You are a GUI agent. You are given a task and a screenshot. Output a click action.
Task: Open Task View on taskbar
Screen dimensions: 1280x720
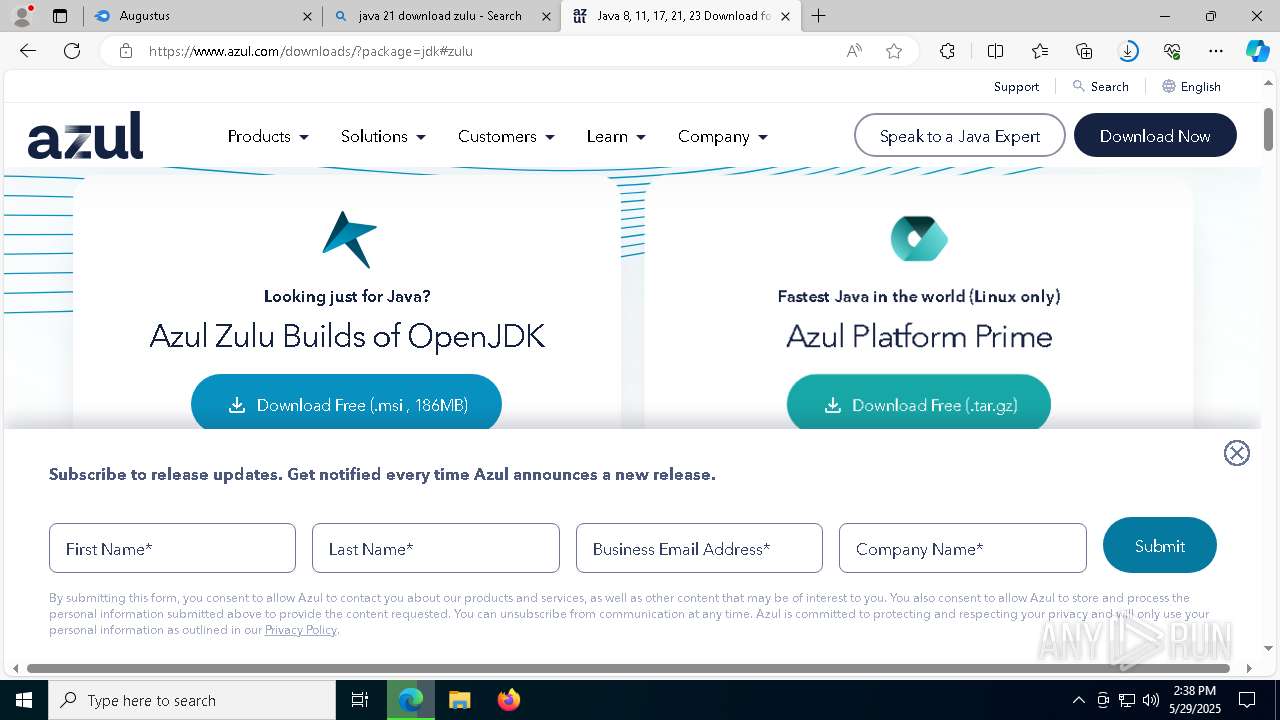(360, 700)
